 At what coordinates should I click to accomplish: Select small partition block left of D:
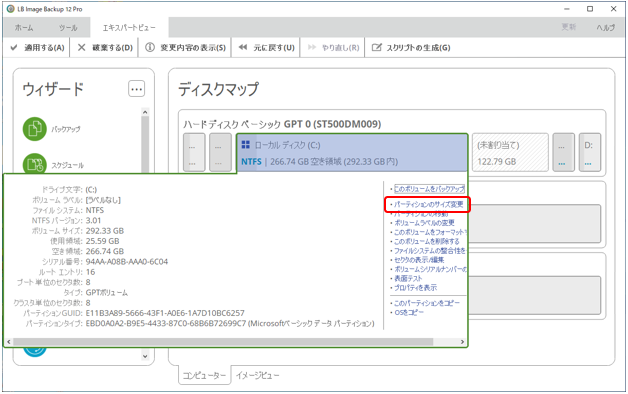tap(564, 153)
